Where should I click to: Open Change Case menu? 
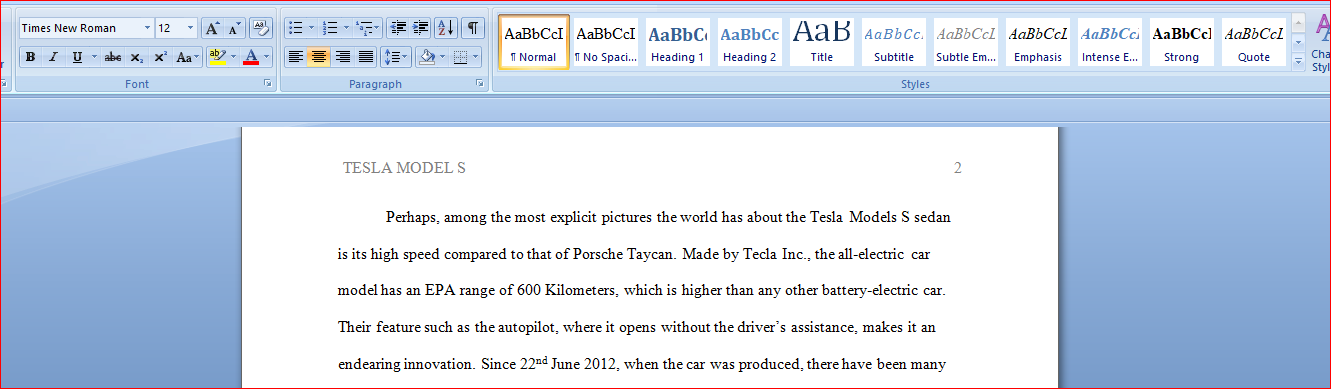tap(188, 57)
